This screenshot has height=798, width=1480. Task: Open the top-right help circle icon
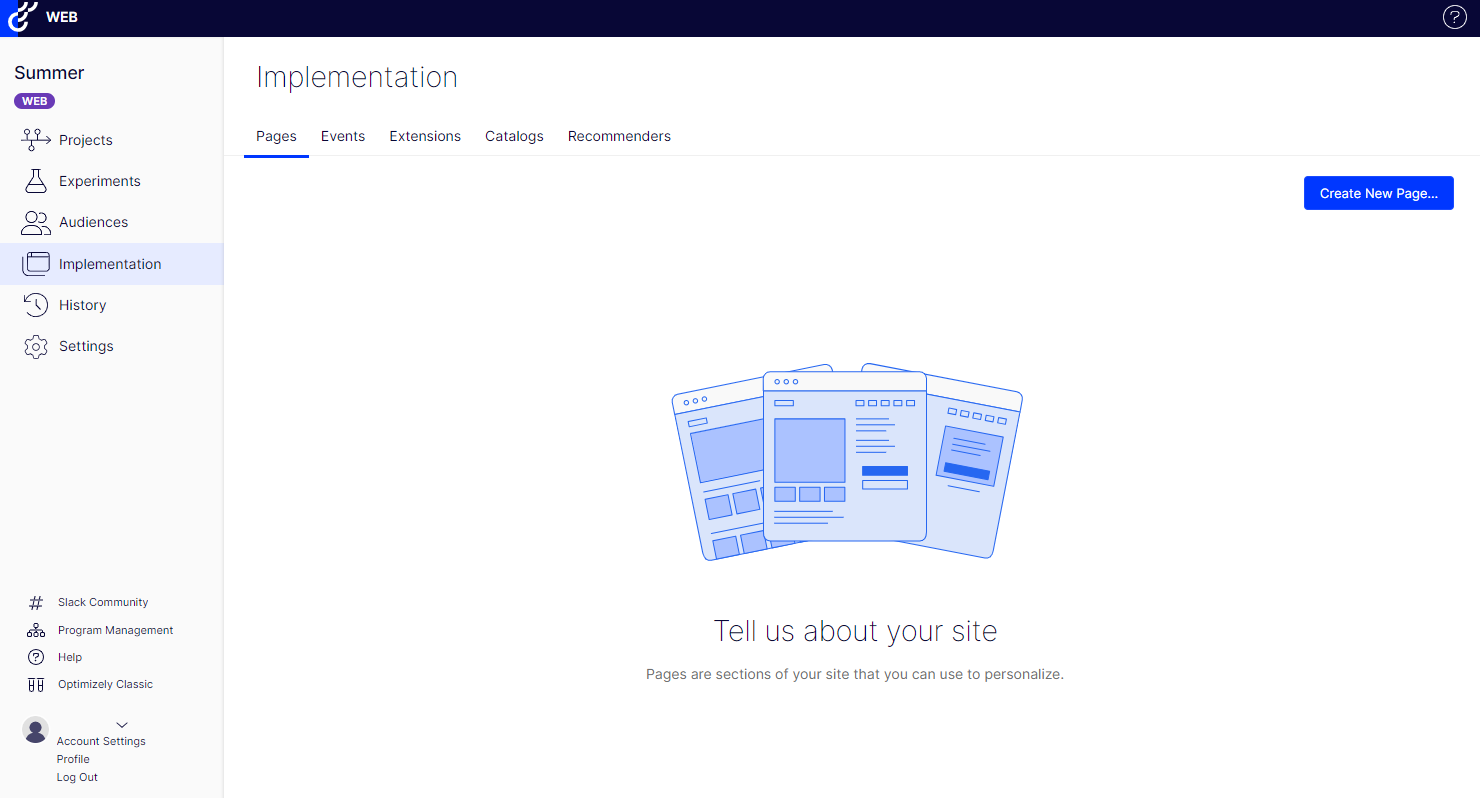point(1454,17)
